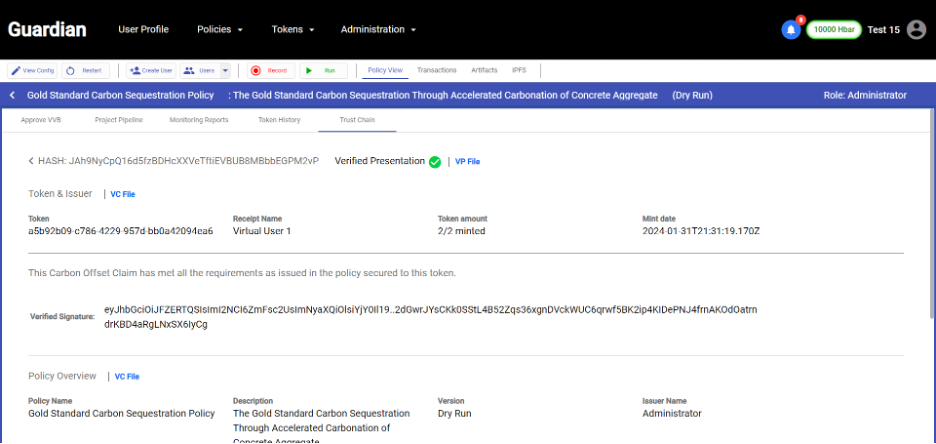Start recording with the Record button
The image size is (936, 444).
pyautogui.click(x=270, y=71)
